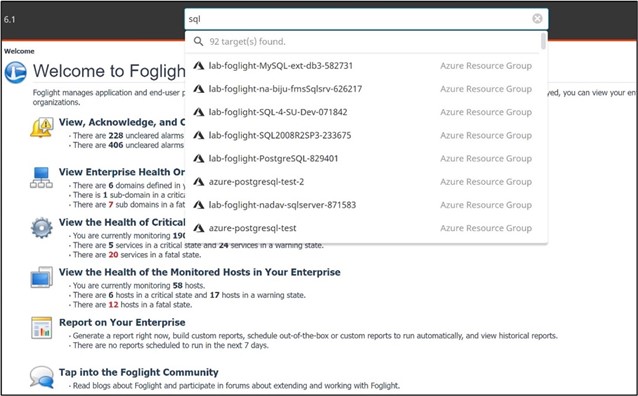Screen dimensions: 638x396
Task: Open View, Acknowledge alarms heading link
Action: click(122, 122)
